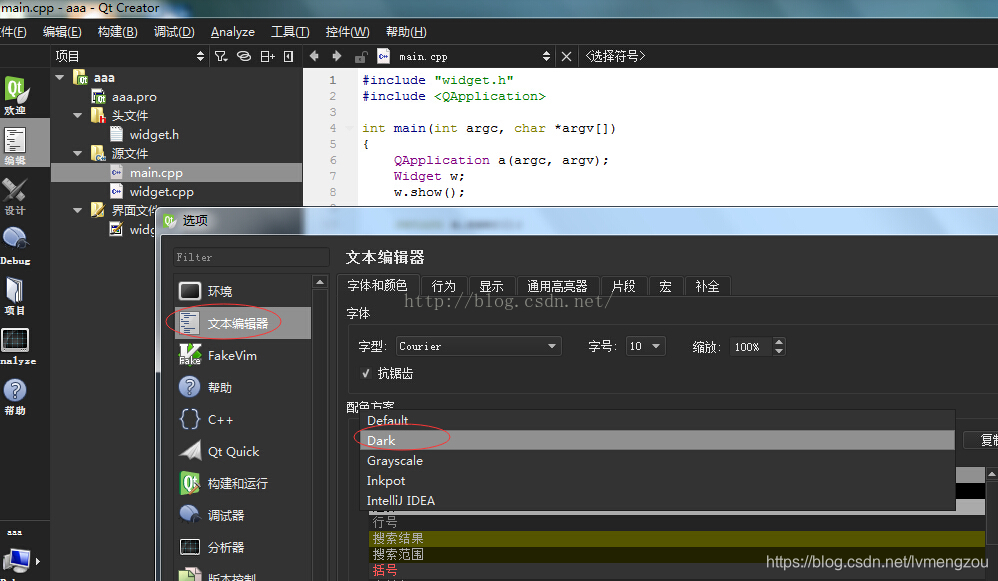Close the project sidebar panel icon

pyautogui.click(x=288, y=57)
